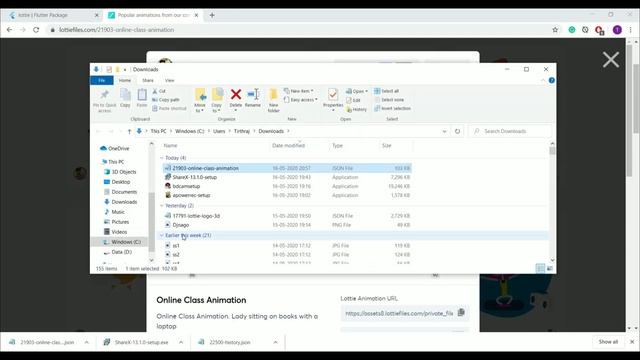640x360 pixels.
Task: Click the Rename icon
Action: pyautogui.click(x=253, y=95)
